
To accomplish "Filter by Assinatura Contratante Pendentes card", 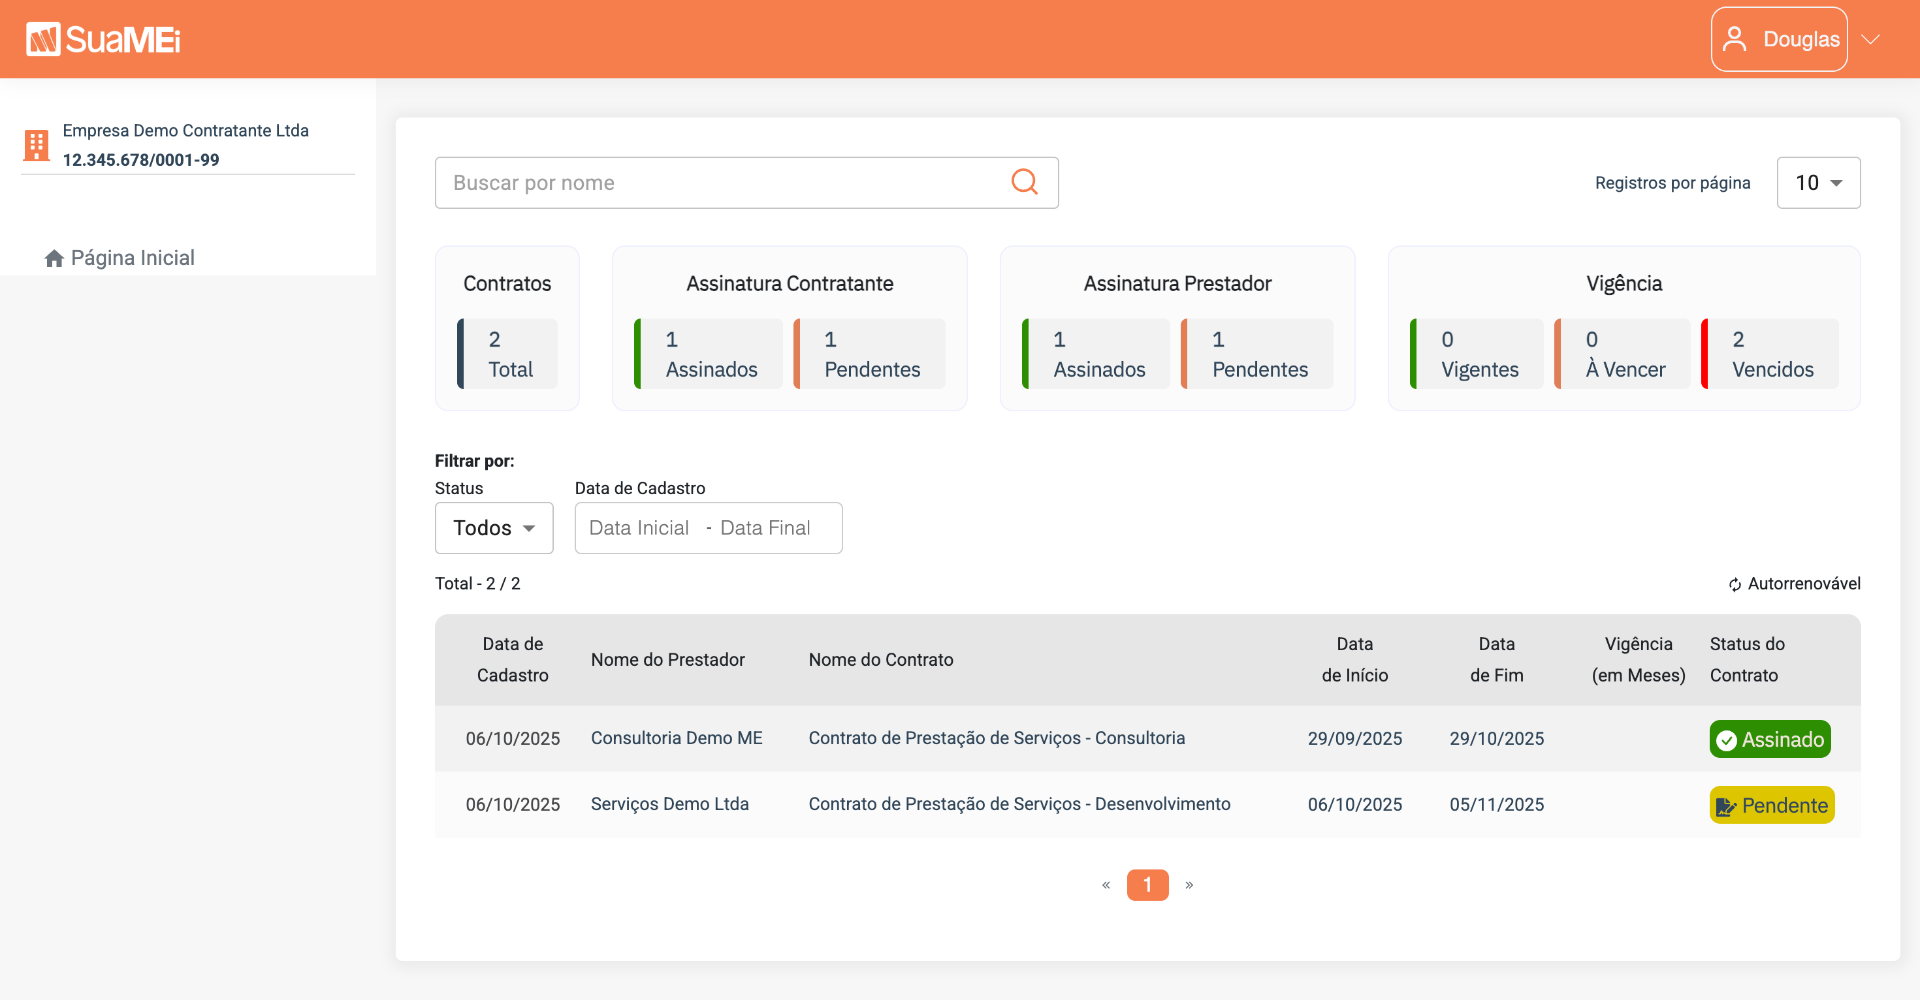I will 869,354.
